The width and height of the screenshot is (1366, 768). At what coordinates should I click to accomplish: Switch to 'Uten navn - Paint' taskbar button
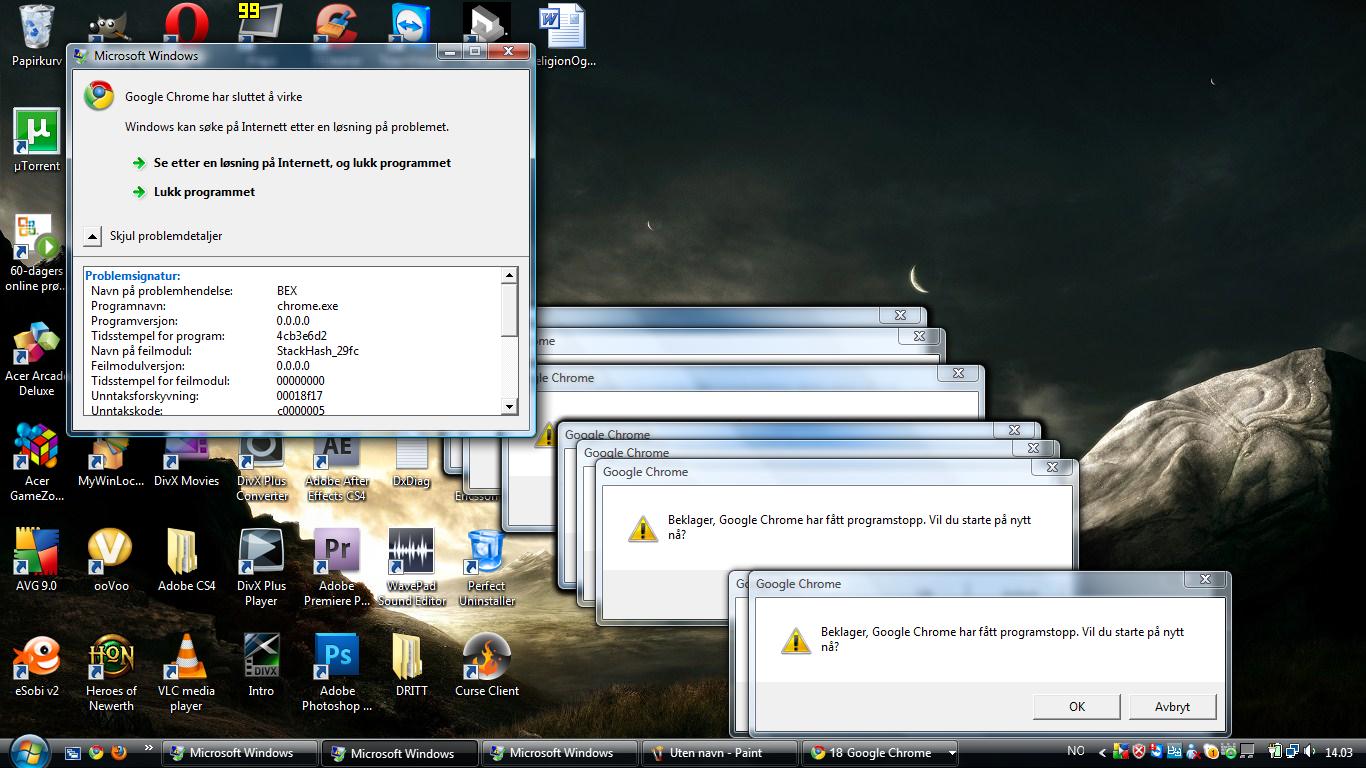tap(720, 753)
